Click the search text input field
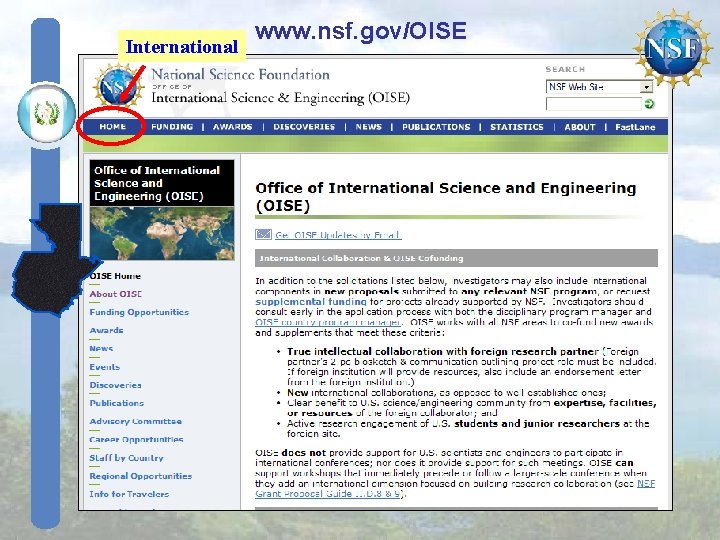720x540 pixels. coord(593,104)
